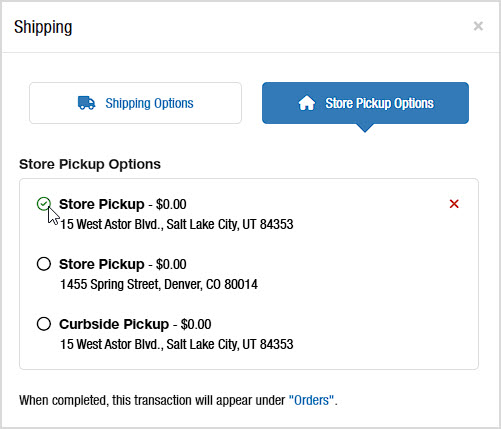Click the Salt Lake City address under Store Pickup
Viewport: 501px width, 429px height.
pos(177,224)
